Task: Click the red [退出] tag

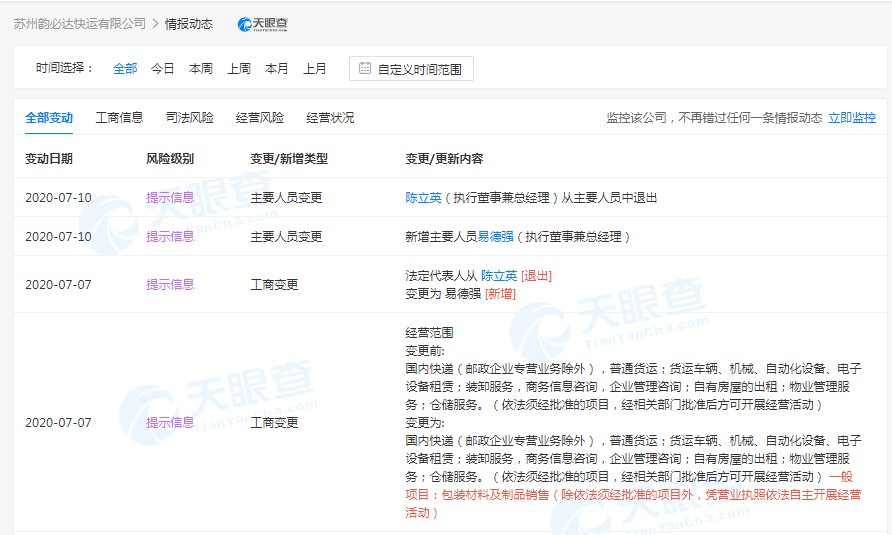Action: [536, 276]
